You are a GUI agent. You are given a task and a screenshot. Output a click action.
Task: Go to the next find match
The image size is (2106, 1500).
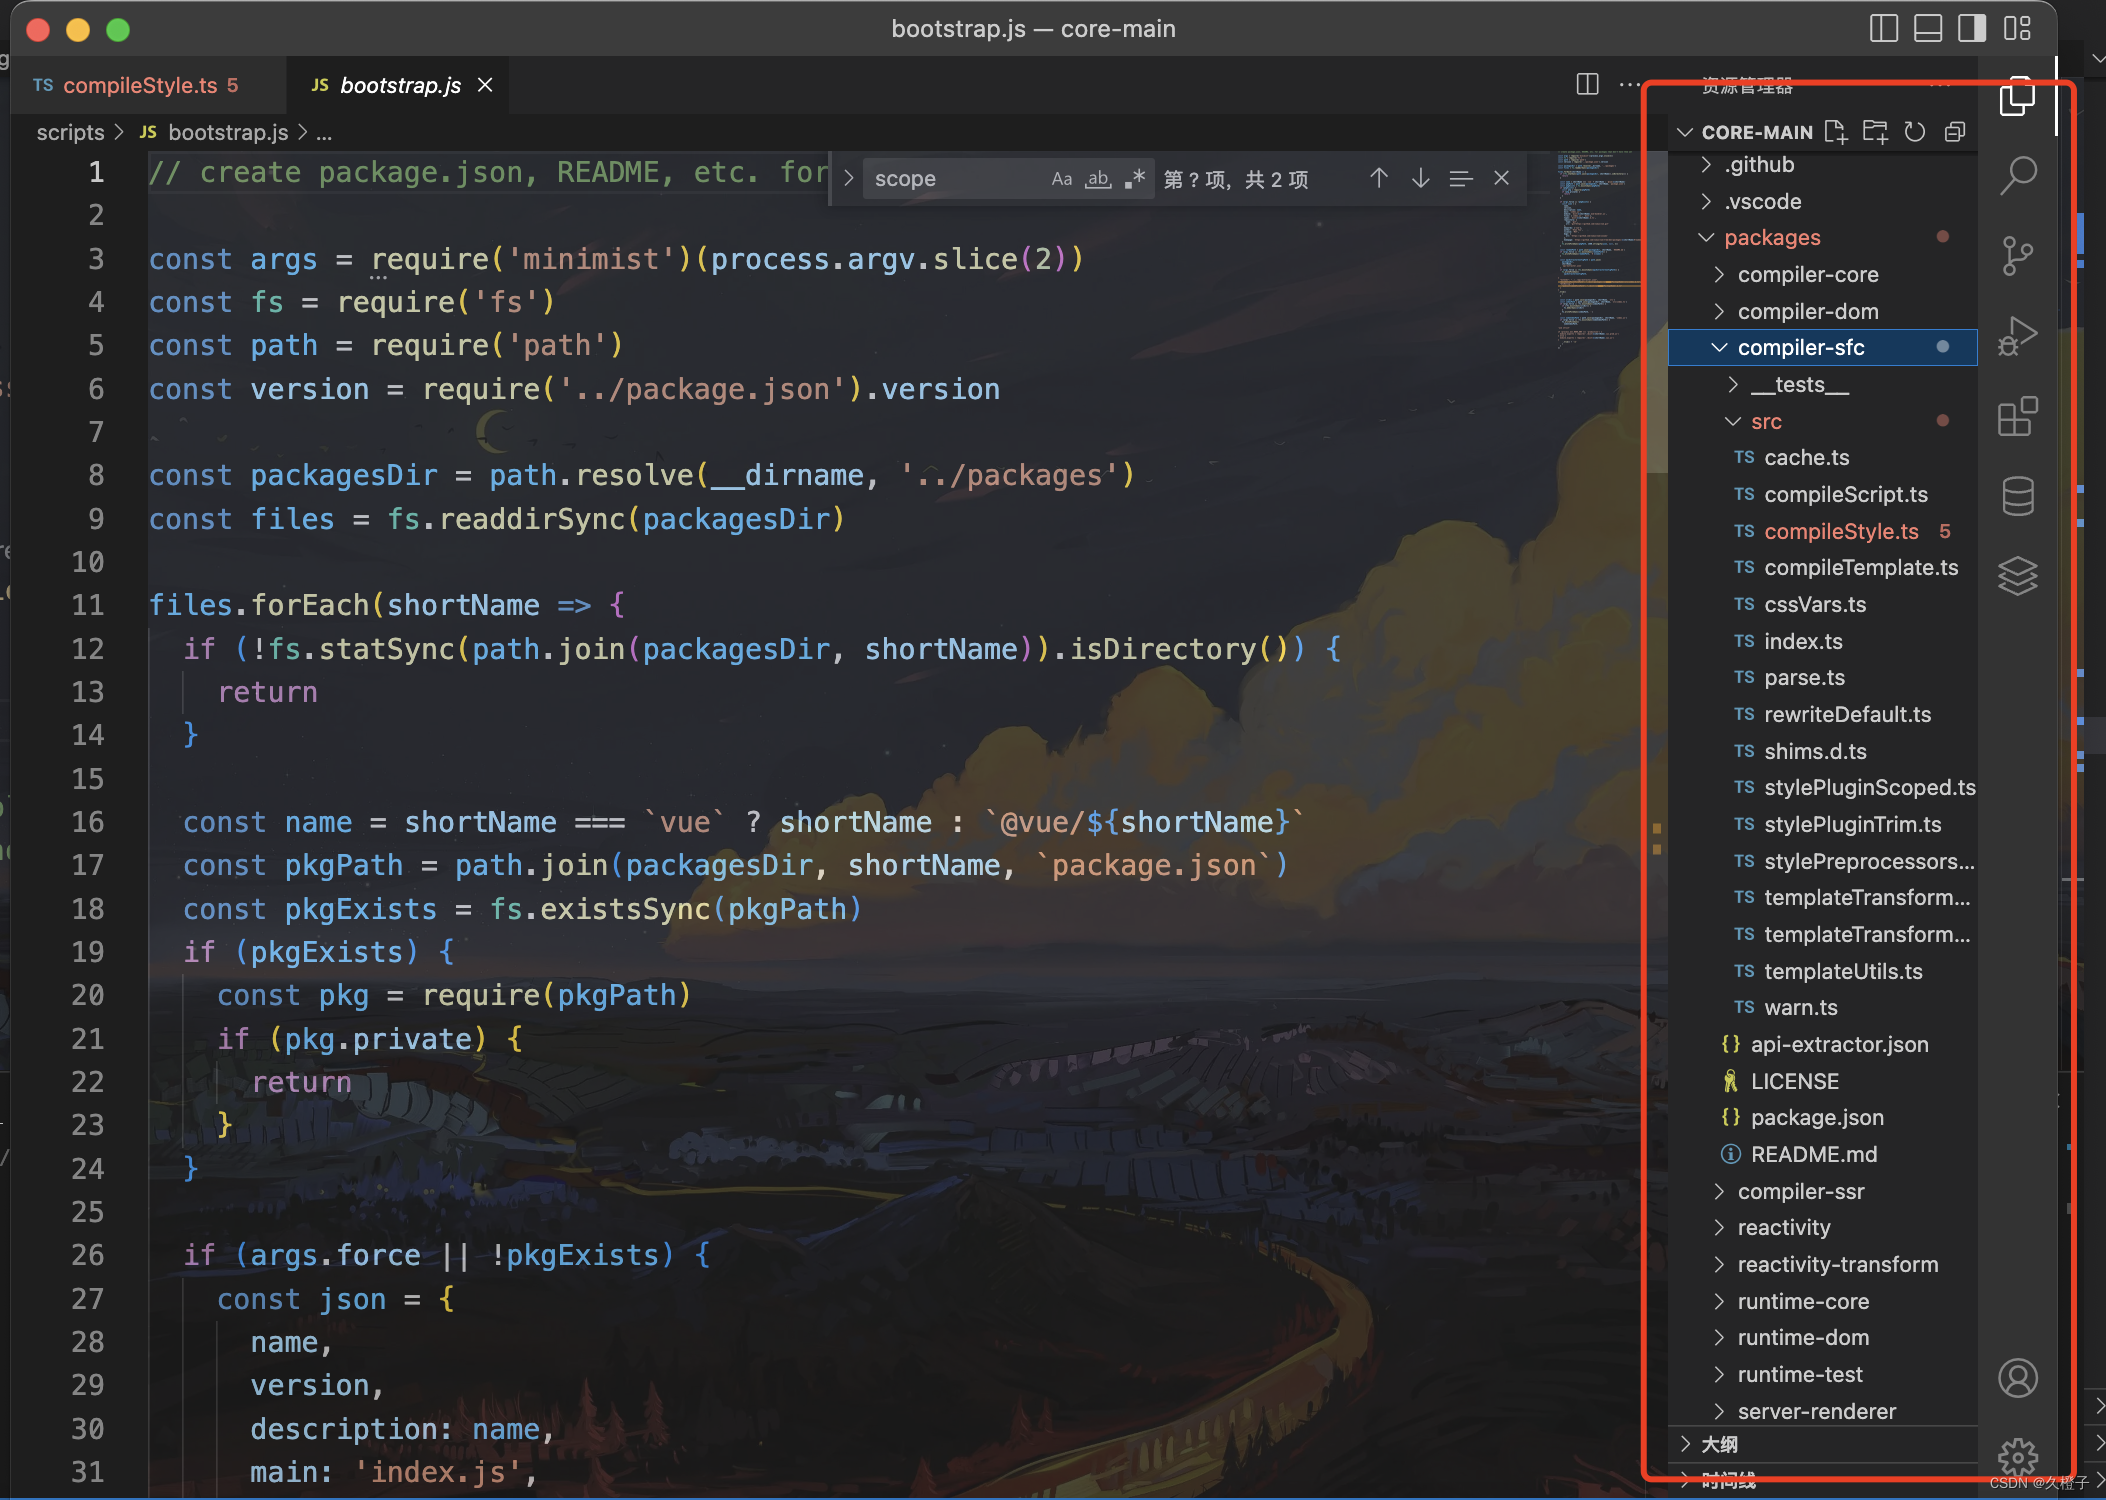pyautogui.click(x=1420, y=179)
